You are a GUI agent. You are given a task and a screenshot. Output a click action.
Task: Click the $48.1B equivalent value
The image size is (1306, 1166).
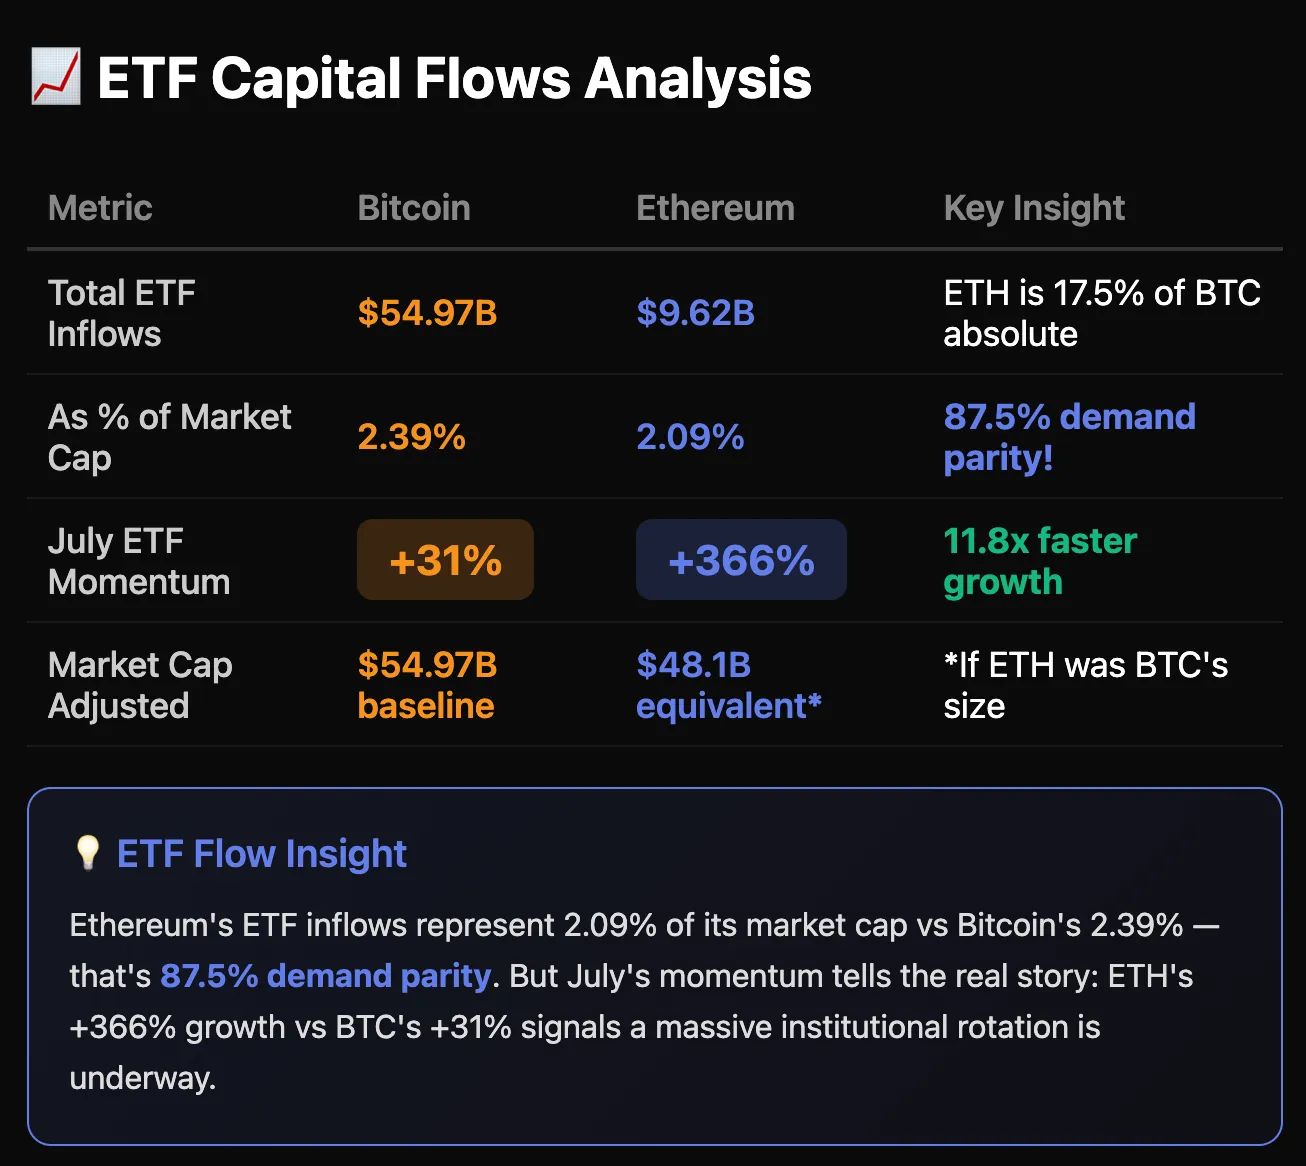728,685
